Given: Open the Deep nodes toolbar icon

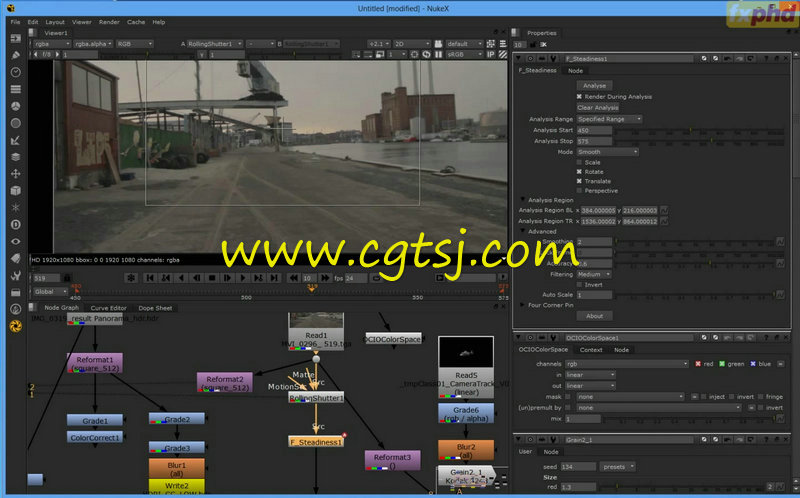Looking at the screenshot, I should [x=15, y=225].
